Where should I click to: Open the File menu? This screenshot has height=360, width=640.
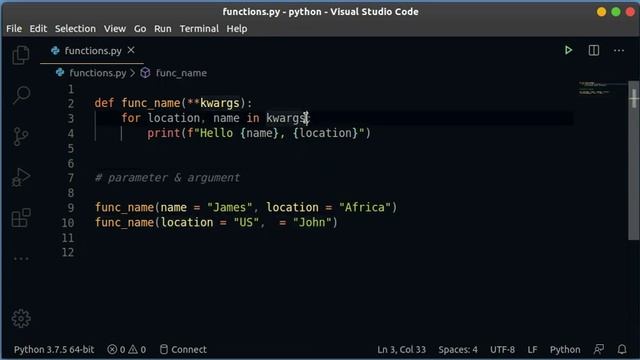click(x=14, y=29)
